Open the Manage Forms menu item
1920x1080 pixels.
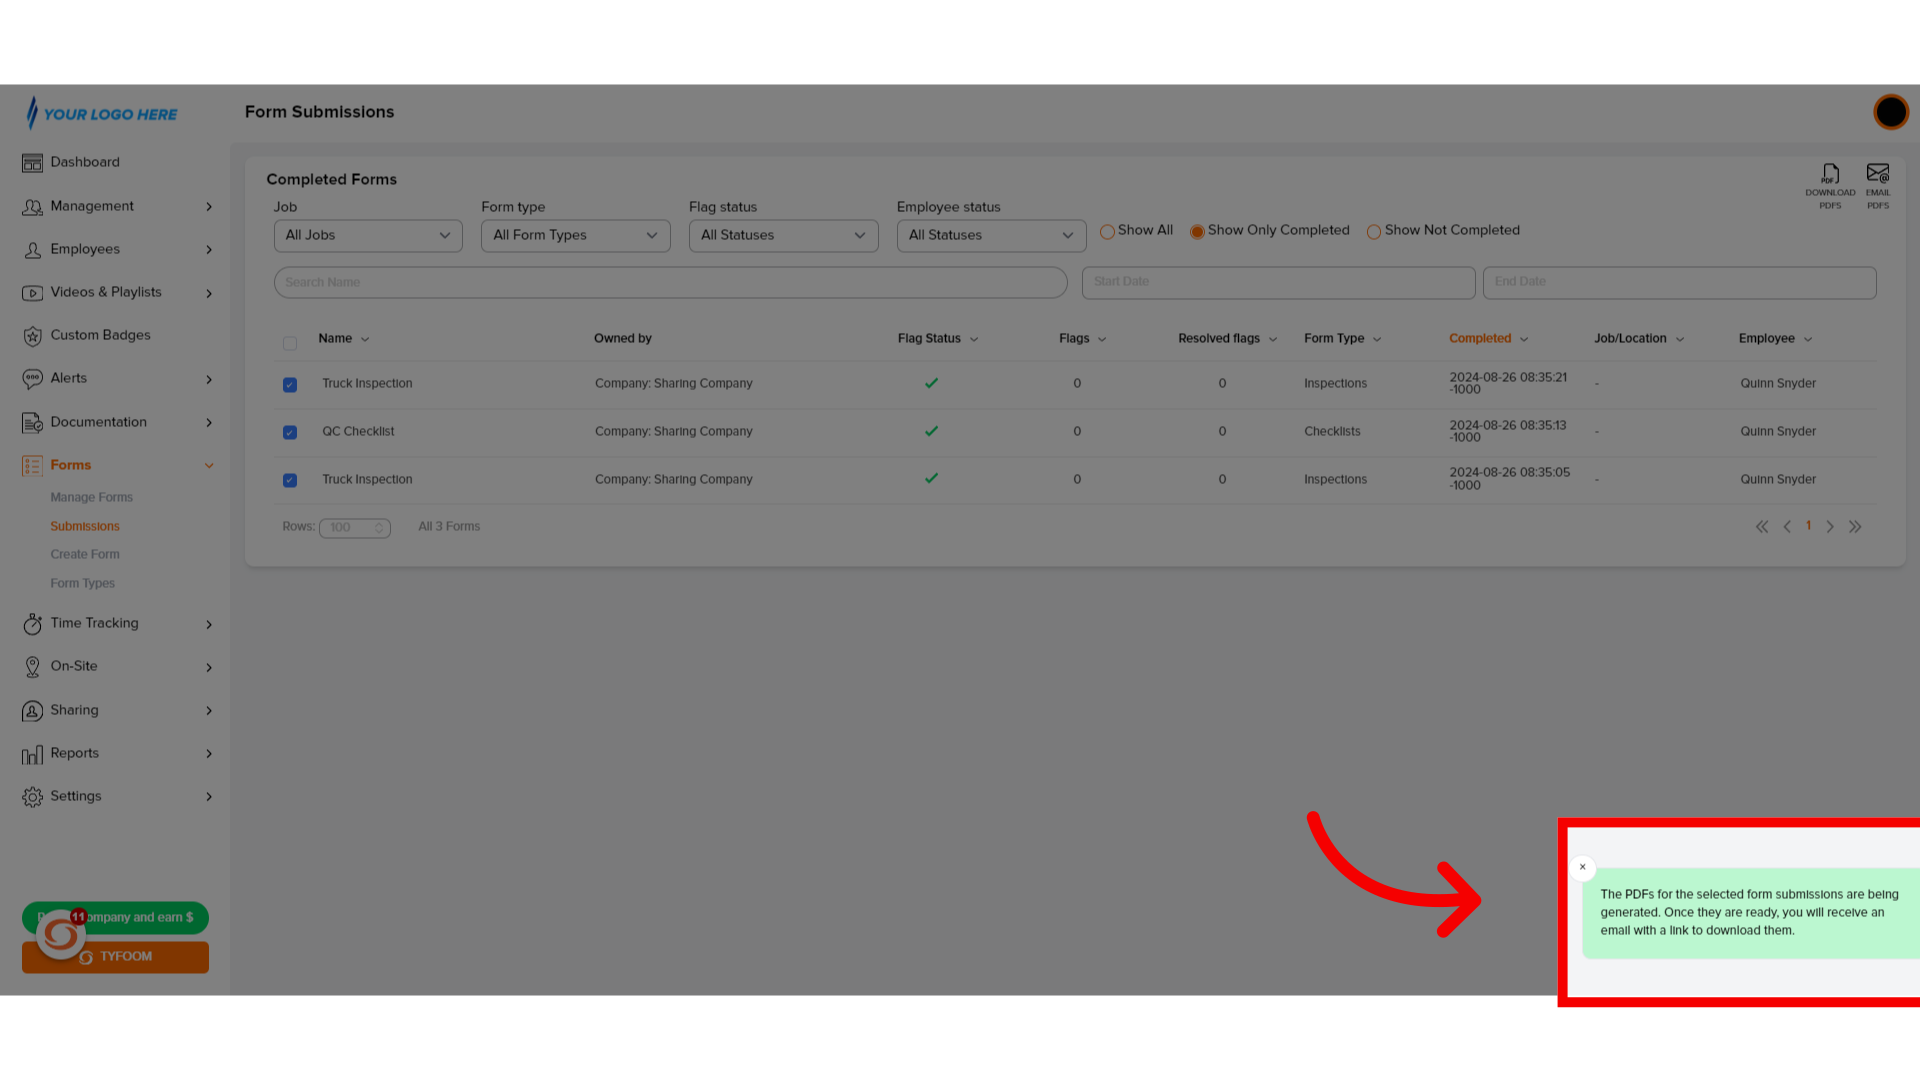[x=91, y=497]
